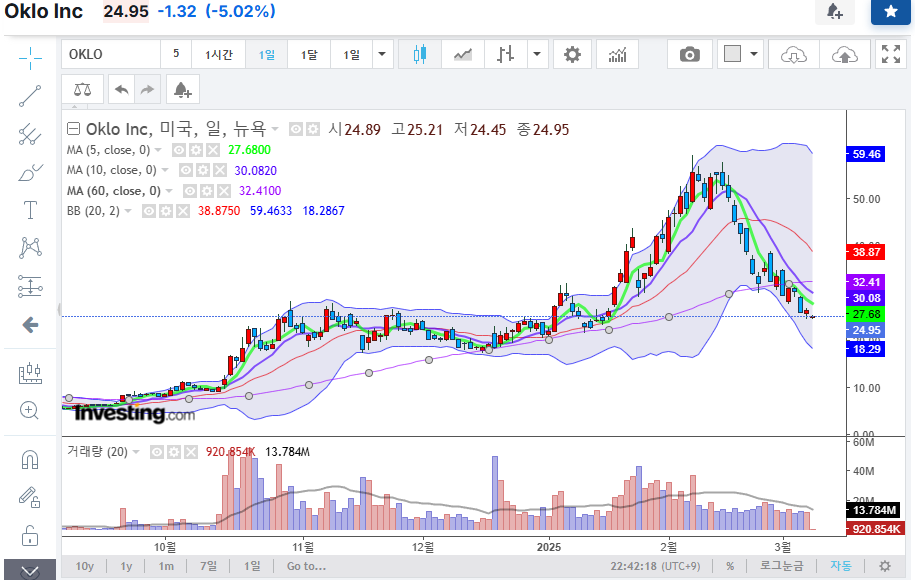Collapse the Oklo Inc legend box

[x=74, y=128]
